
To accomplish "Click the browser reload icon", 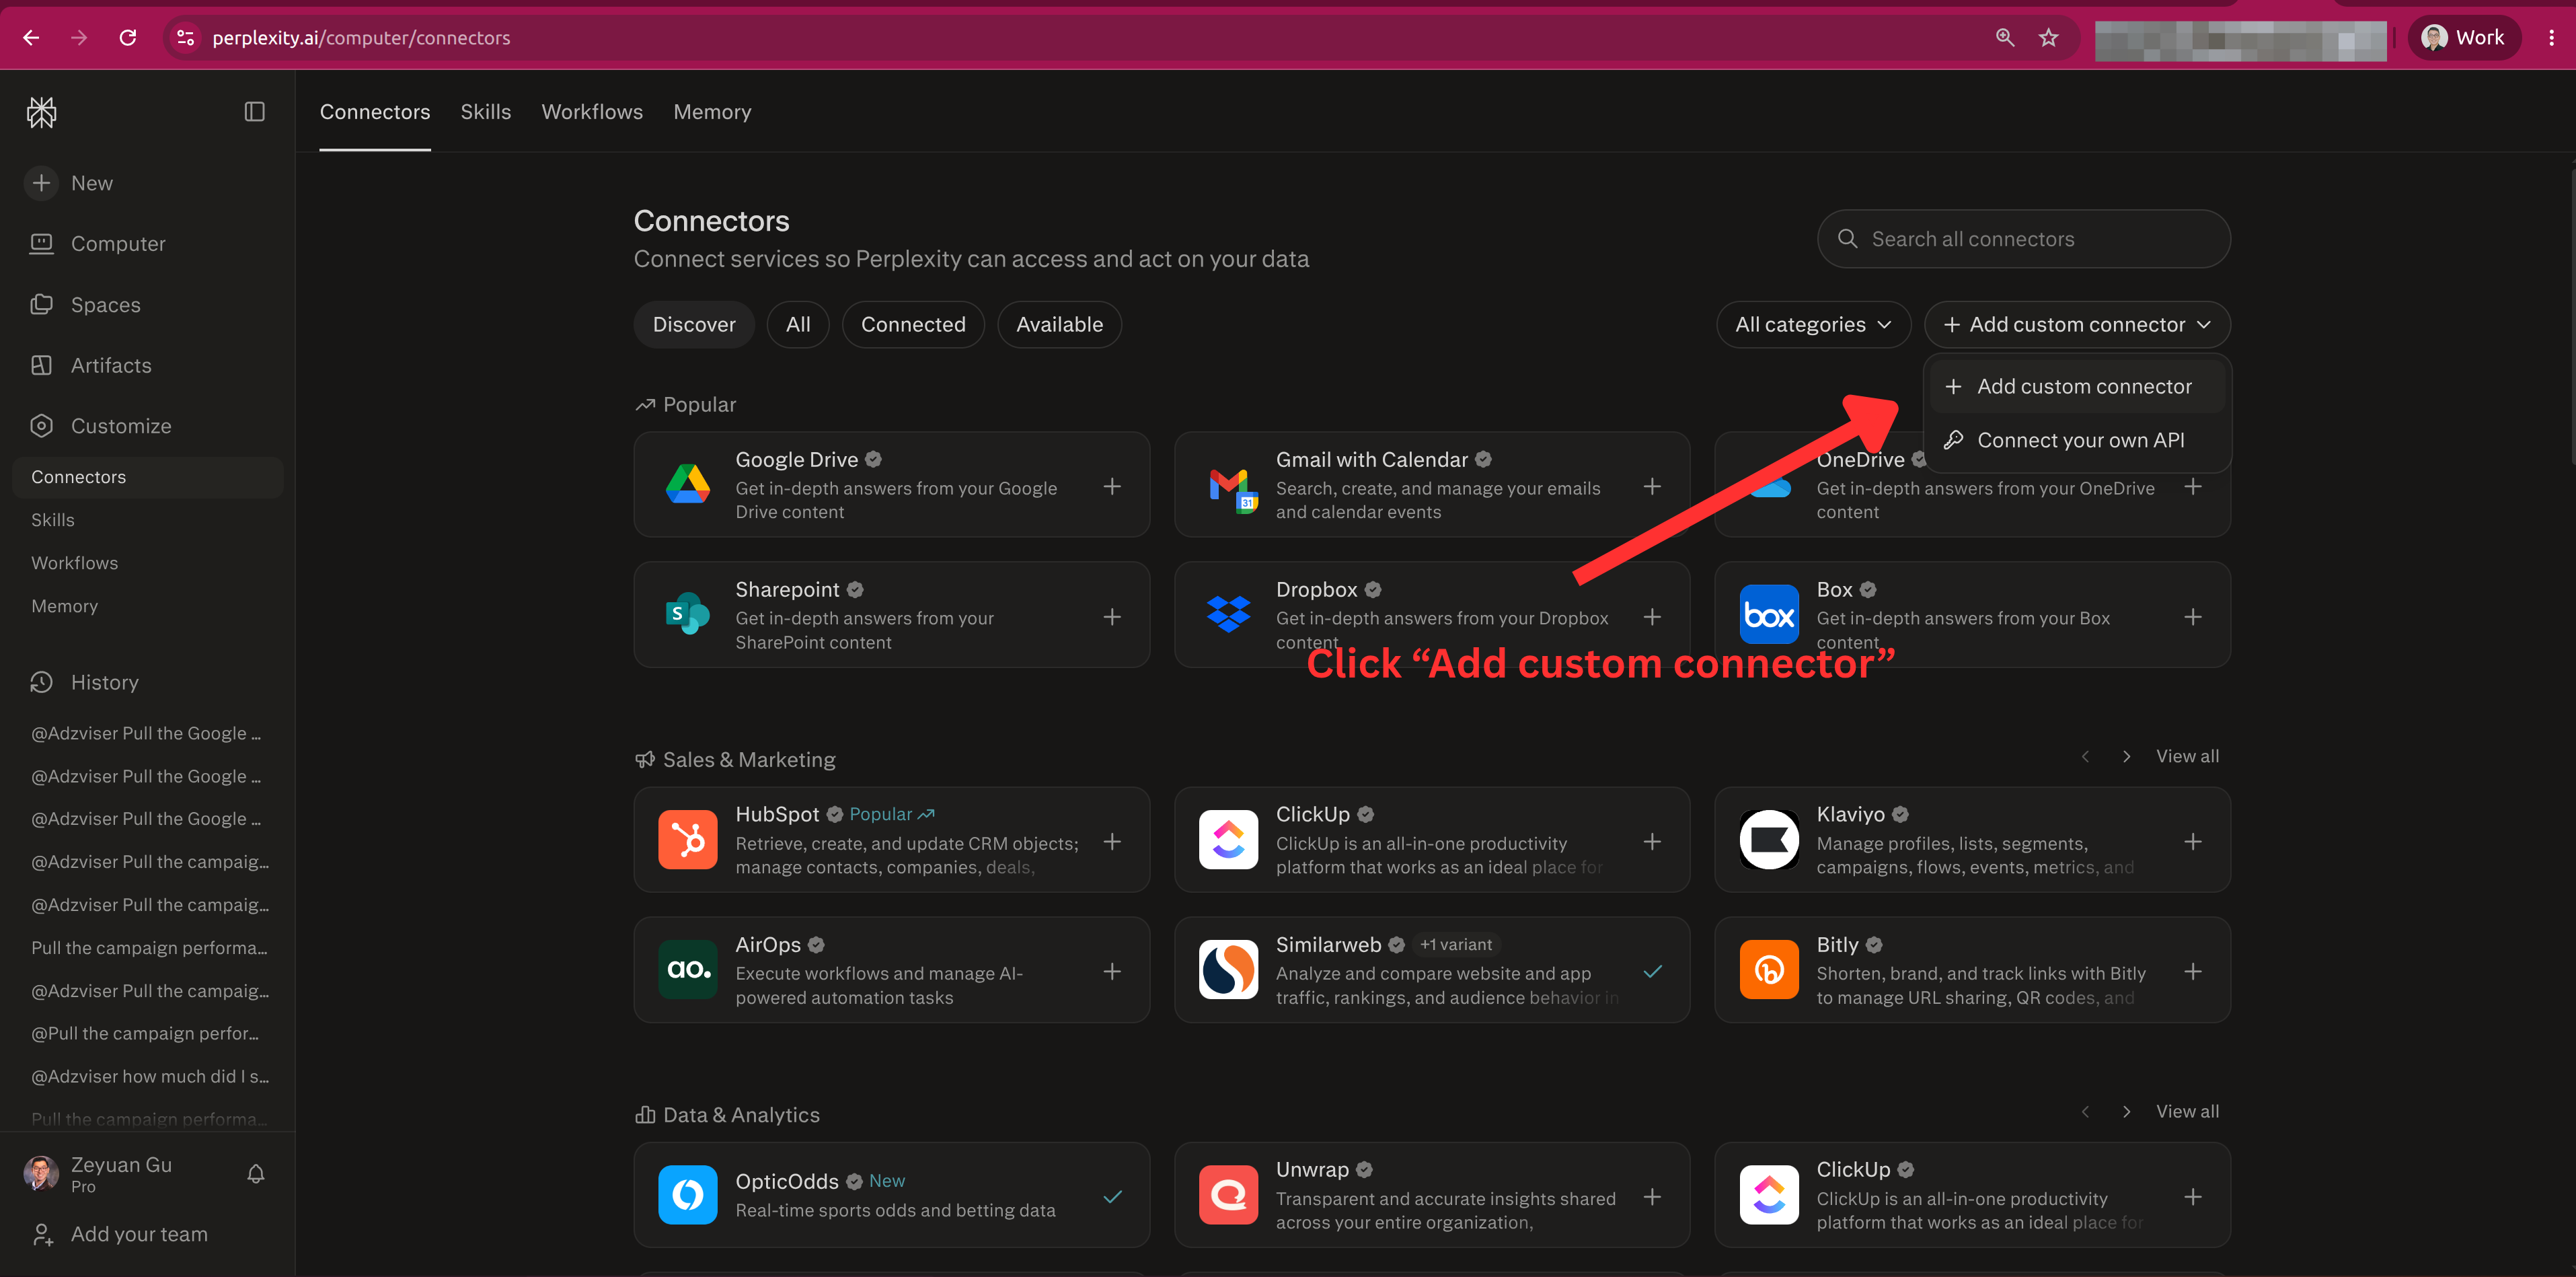I will pos(128,38).
